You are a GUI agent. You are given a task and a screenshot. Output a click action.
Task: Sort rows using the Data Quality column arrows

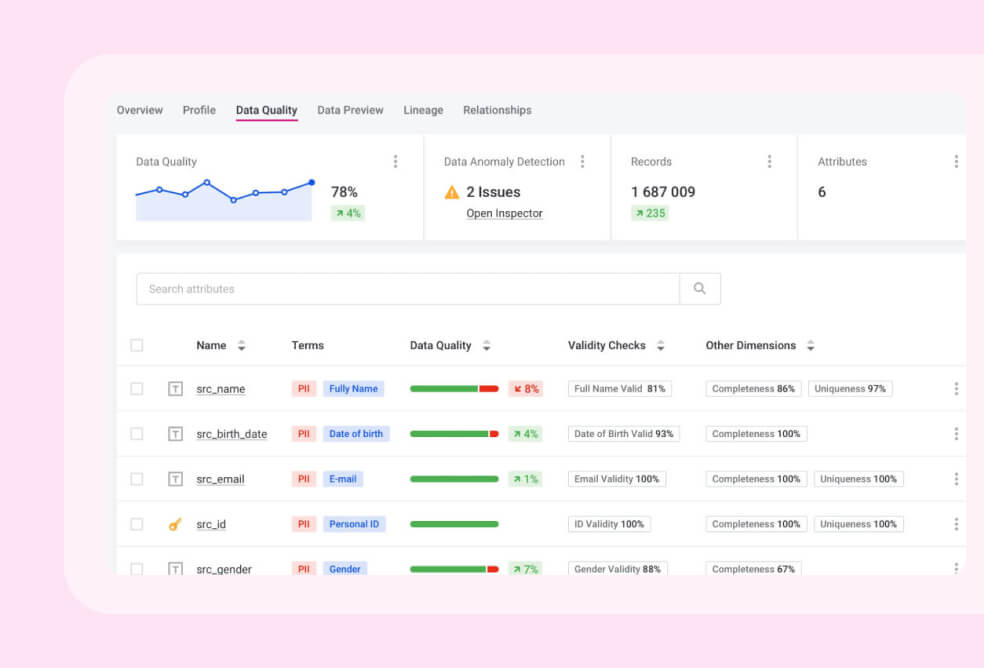coord(487,344)
